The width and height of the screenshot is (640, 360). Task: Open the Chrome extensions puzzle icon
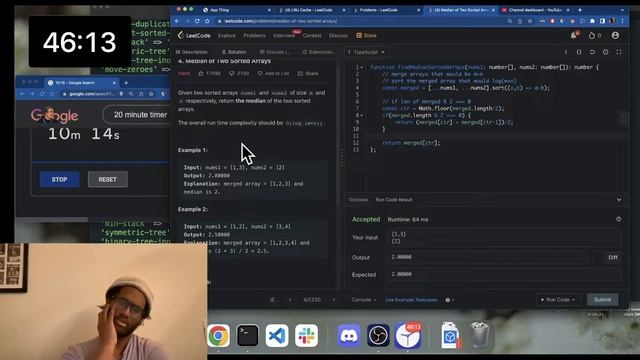(592, 21)
